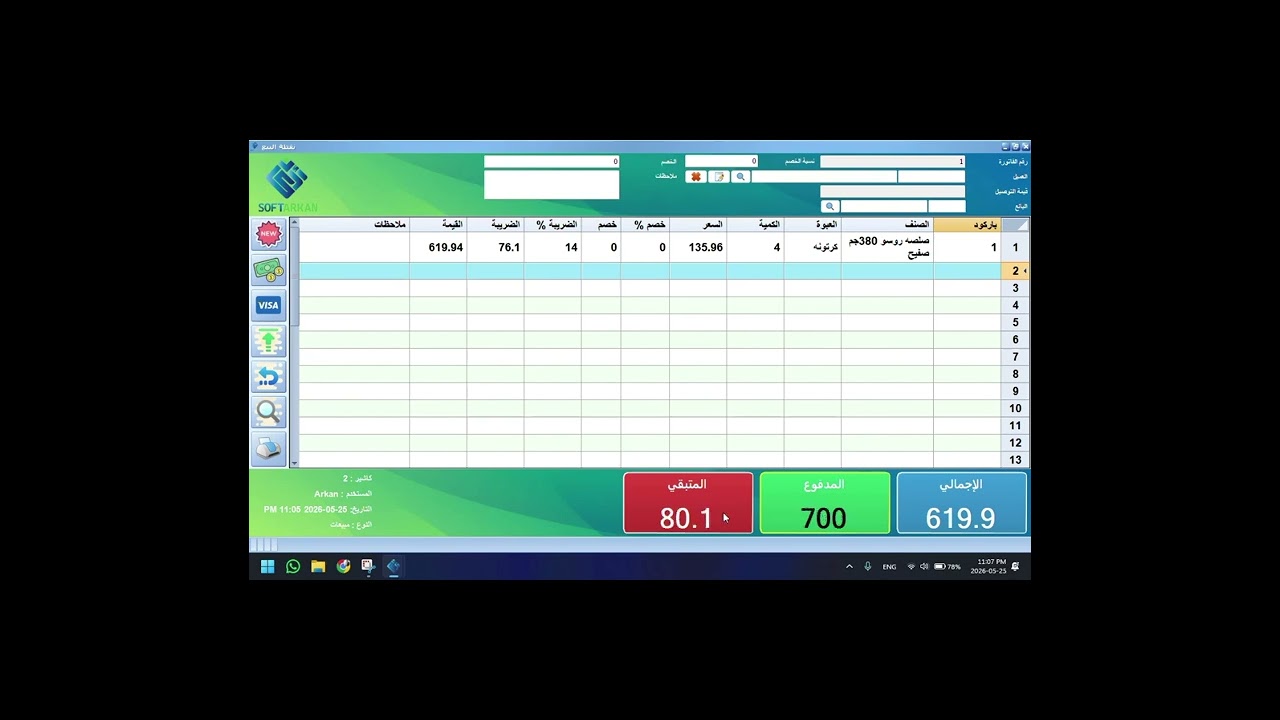
Task: Select row header number 2
Action: (1015, 271)
